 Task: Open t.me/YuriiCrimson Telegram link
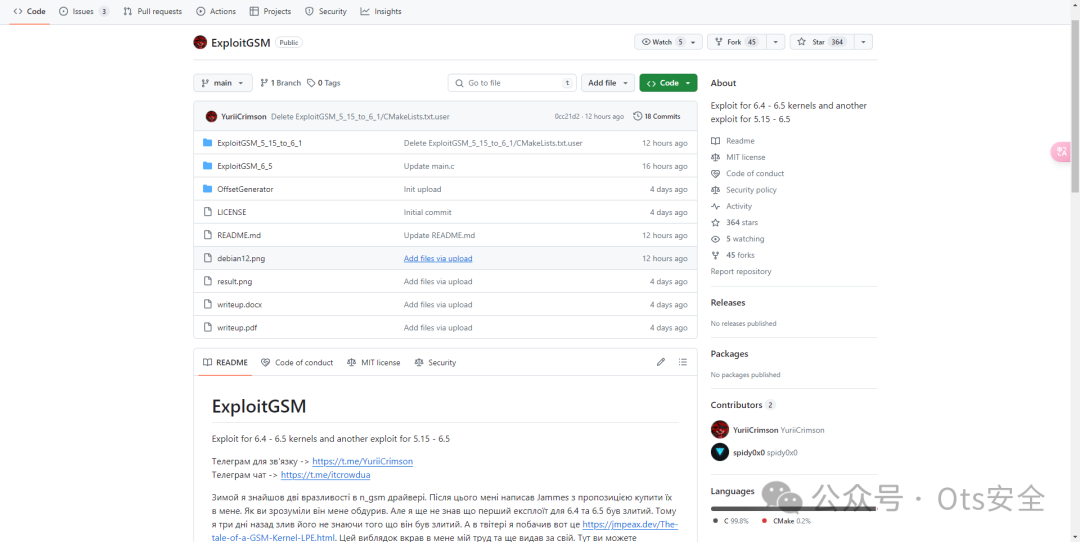(x=362, y=461)
